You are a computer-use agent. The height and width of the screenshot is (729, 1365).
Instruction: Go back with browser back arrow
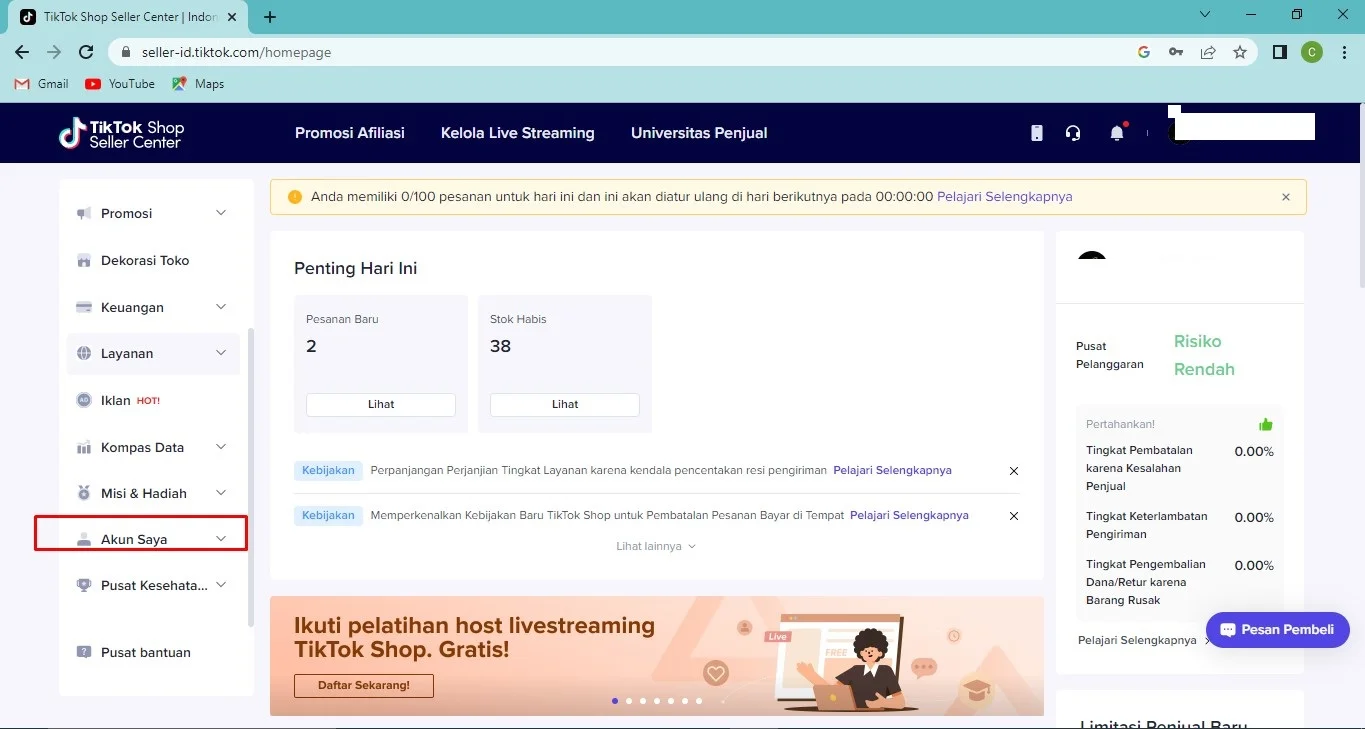[x=22, y=52]
